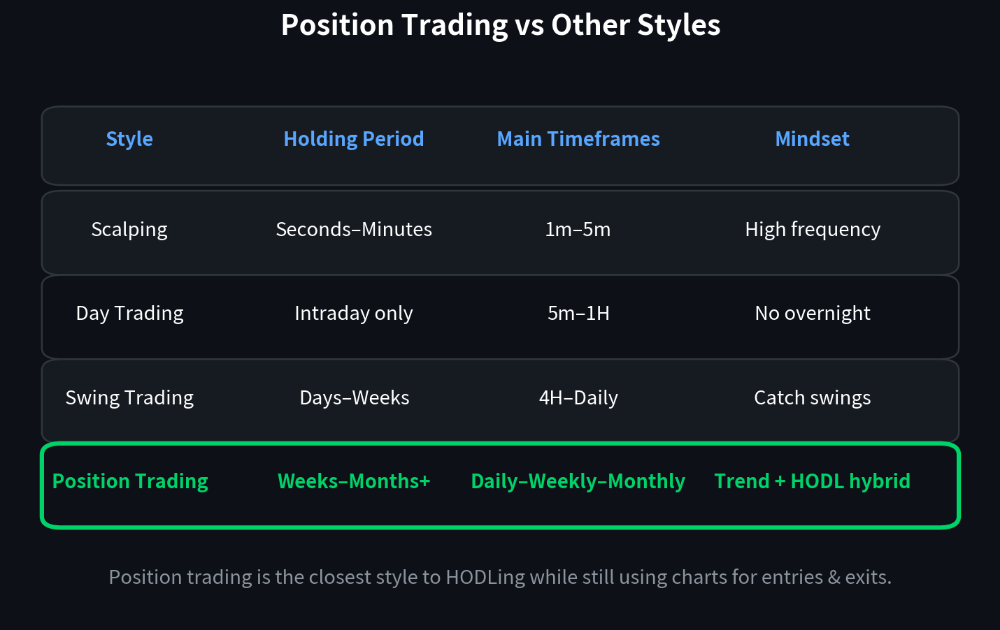Click the Trend + HODL hybrid cell

812,481
